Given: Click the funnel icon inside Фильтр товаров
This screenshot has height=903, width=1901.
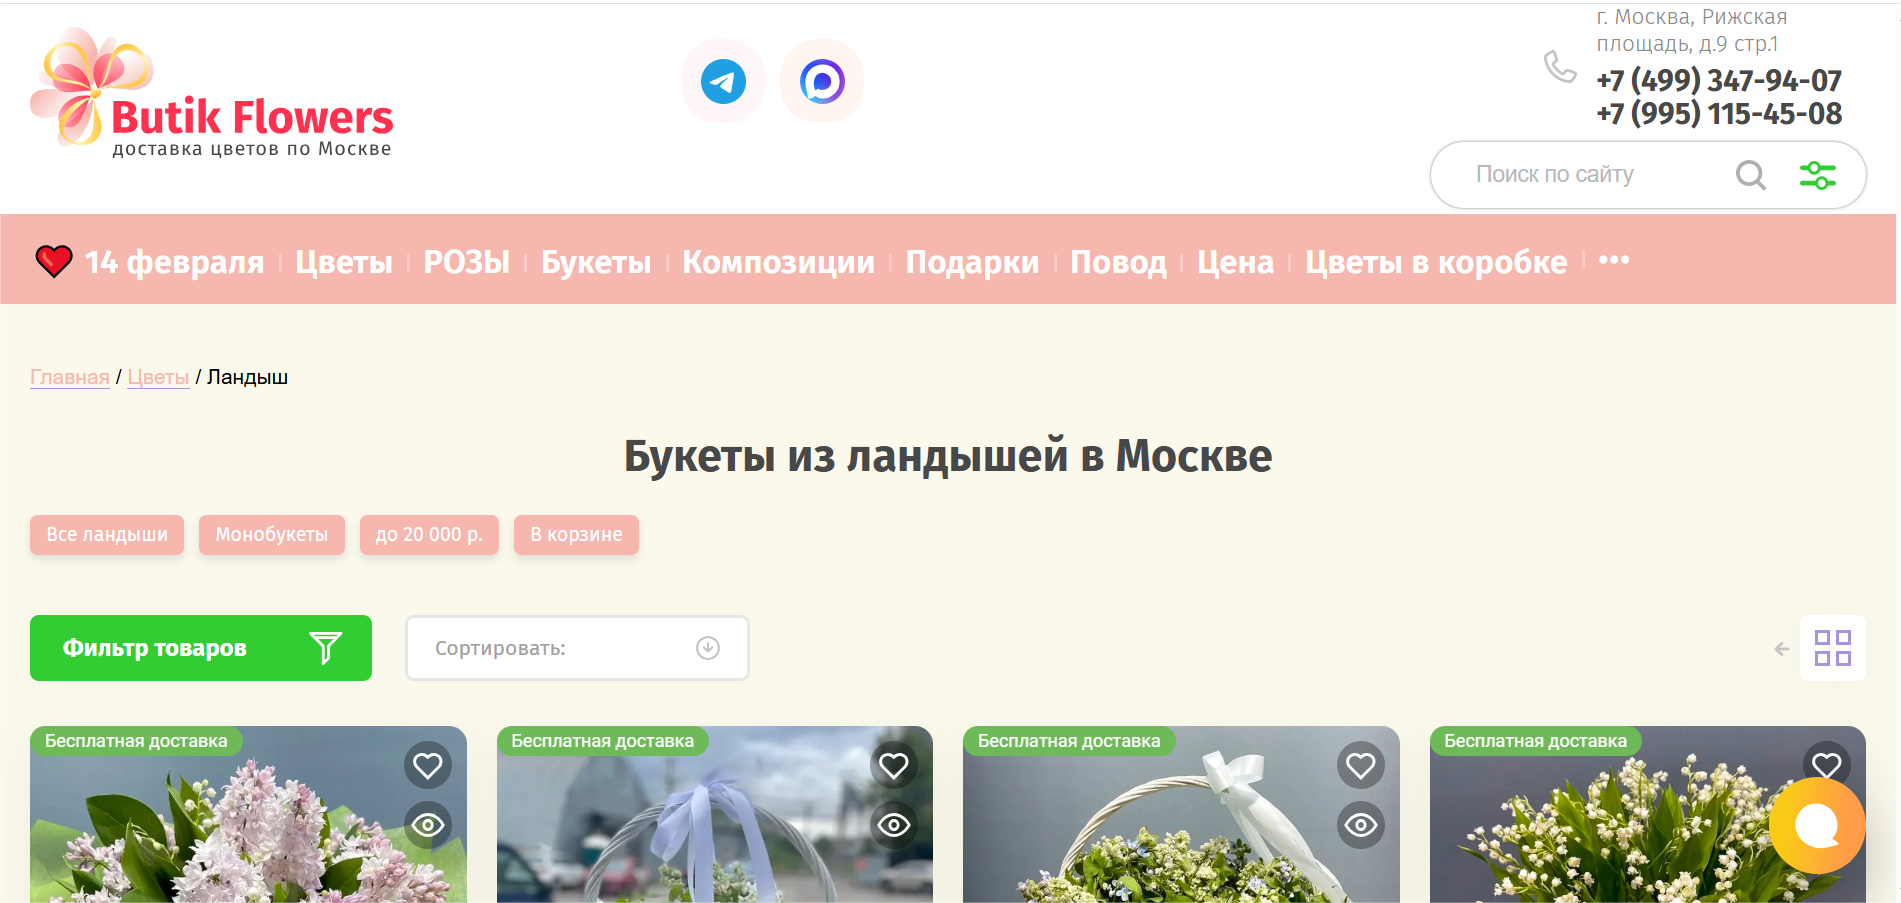Looking at the screenshot, I should click(324, 648).
